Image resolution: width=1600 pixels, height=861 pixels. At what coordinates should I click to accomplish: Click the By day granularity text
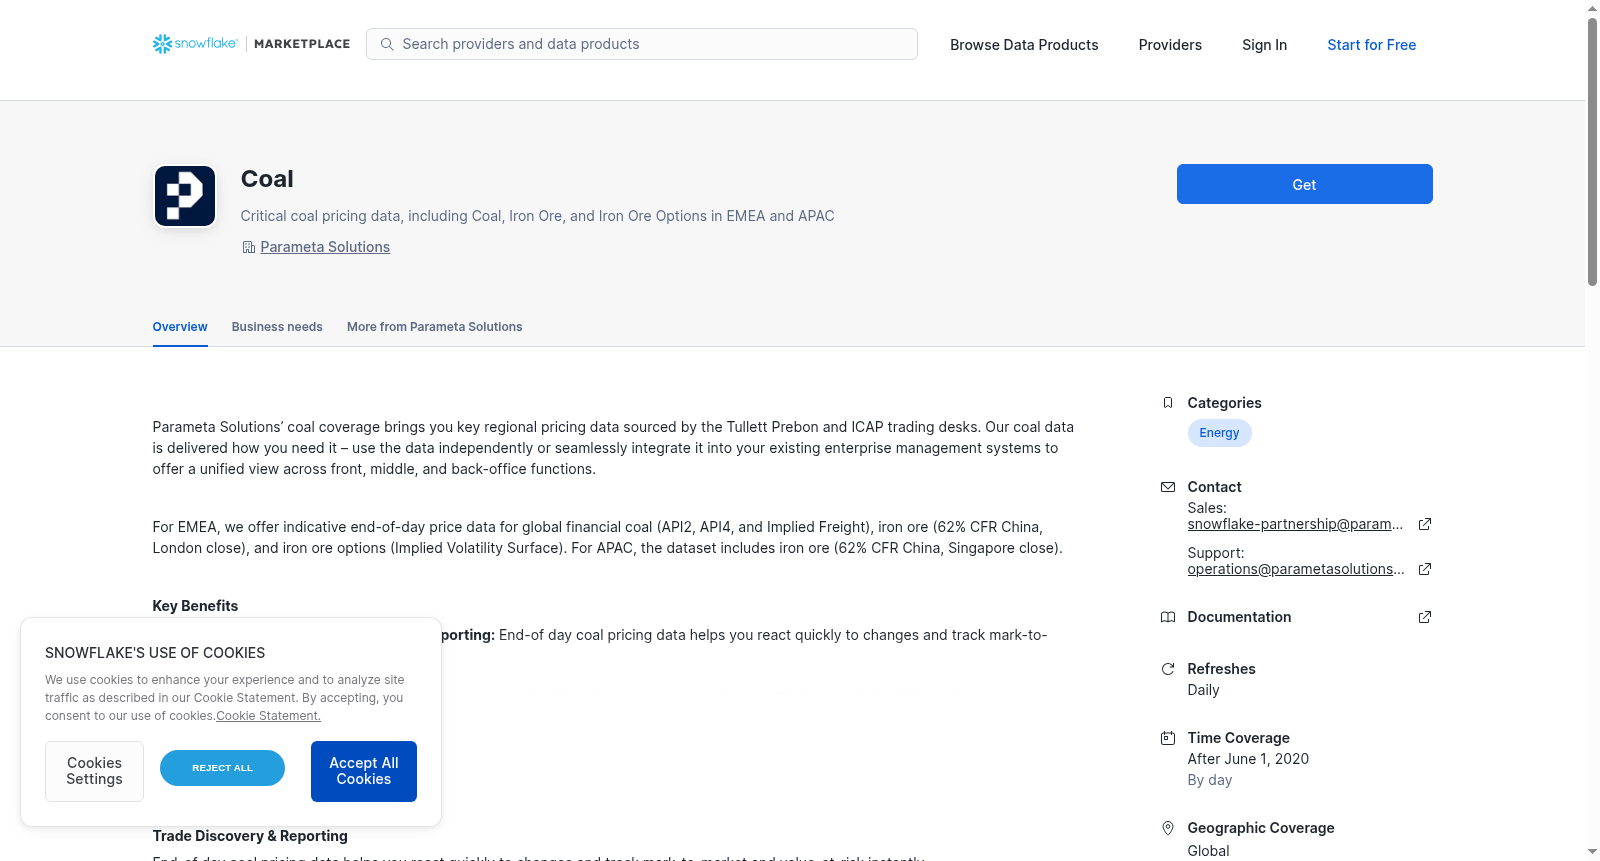coord(1210,780)
